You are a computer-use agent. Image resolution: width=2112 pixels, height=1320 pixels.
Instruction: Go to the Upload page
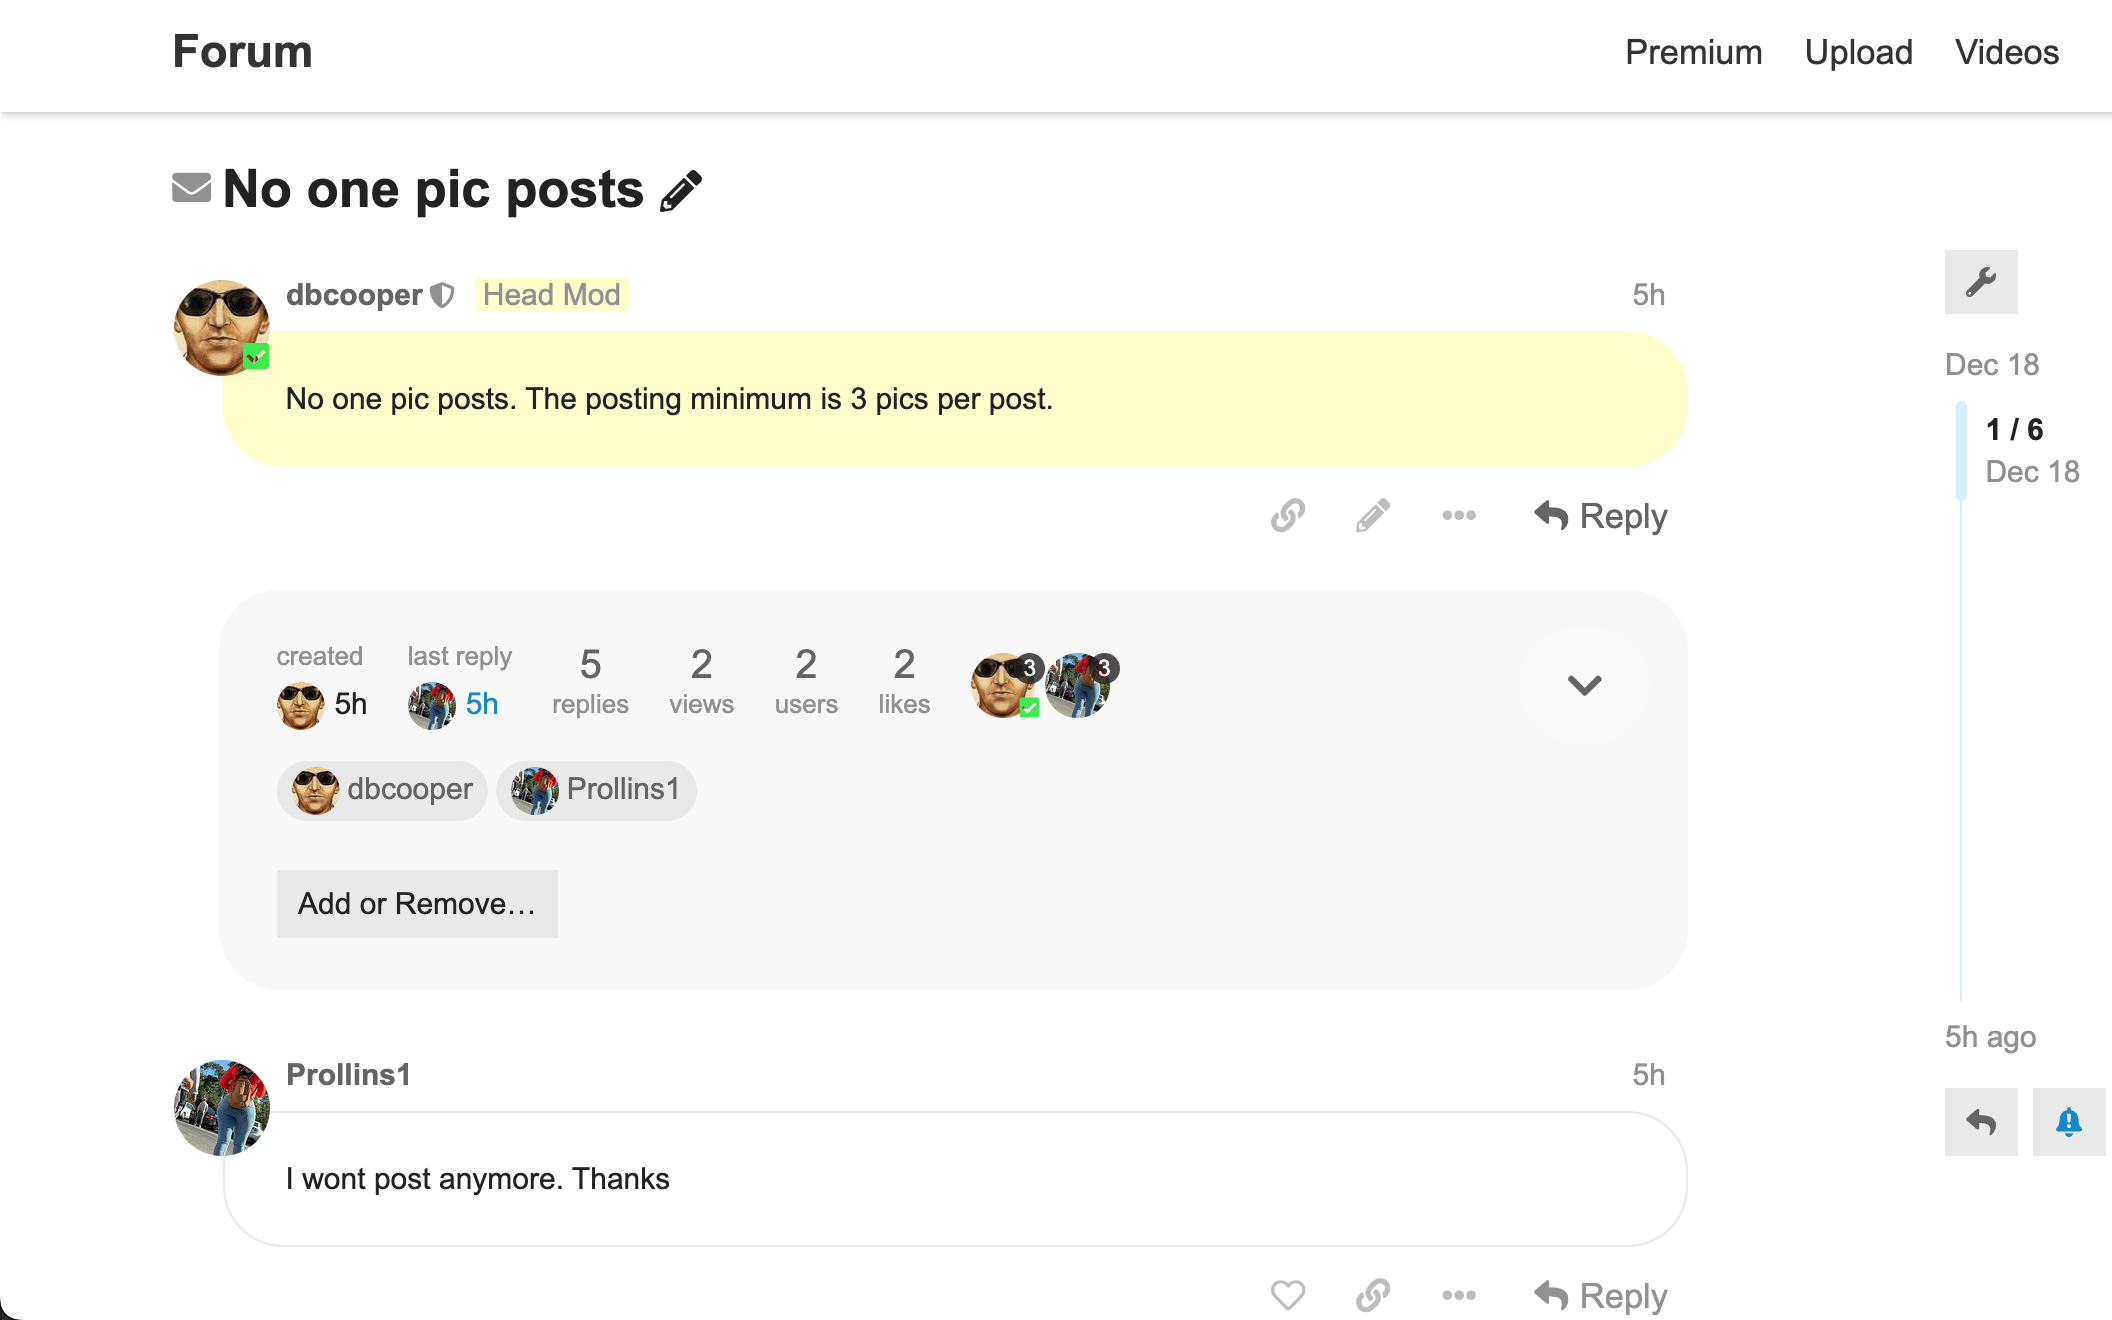click(1858, 52)
